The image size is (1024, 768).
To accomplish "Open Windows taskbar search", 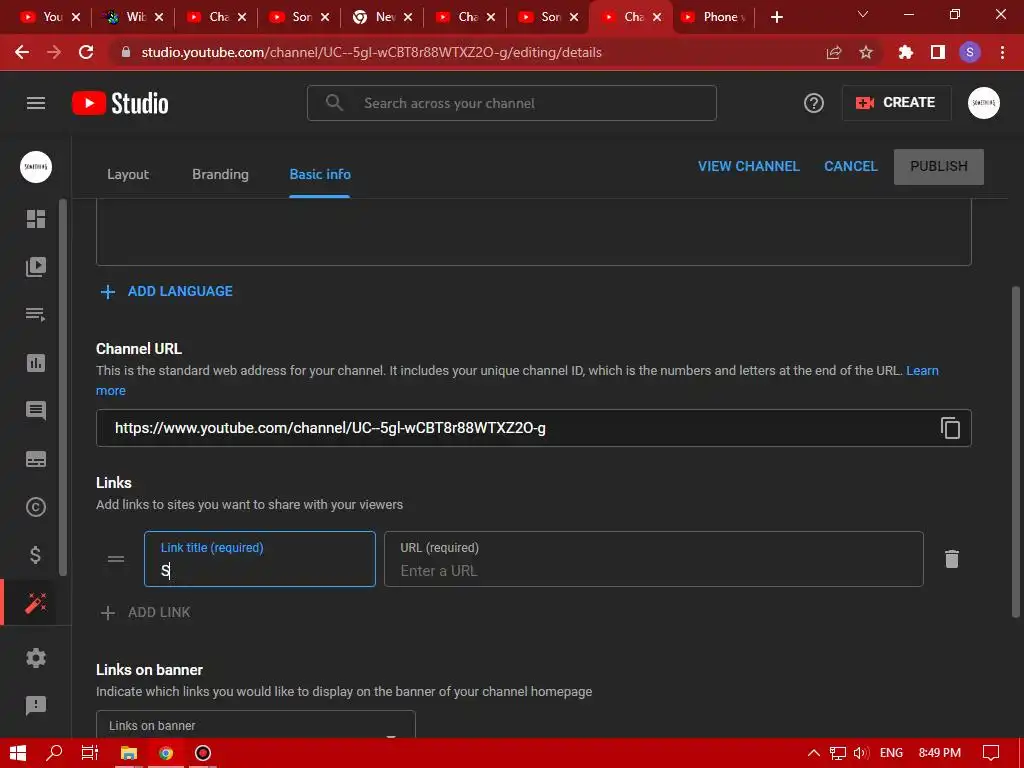I will (x=54, y=753).
